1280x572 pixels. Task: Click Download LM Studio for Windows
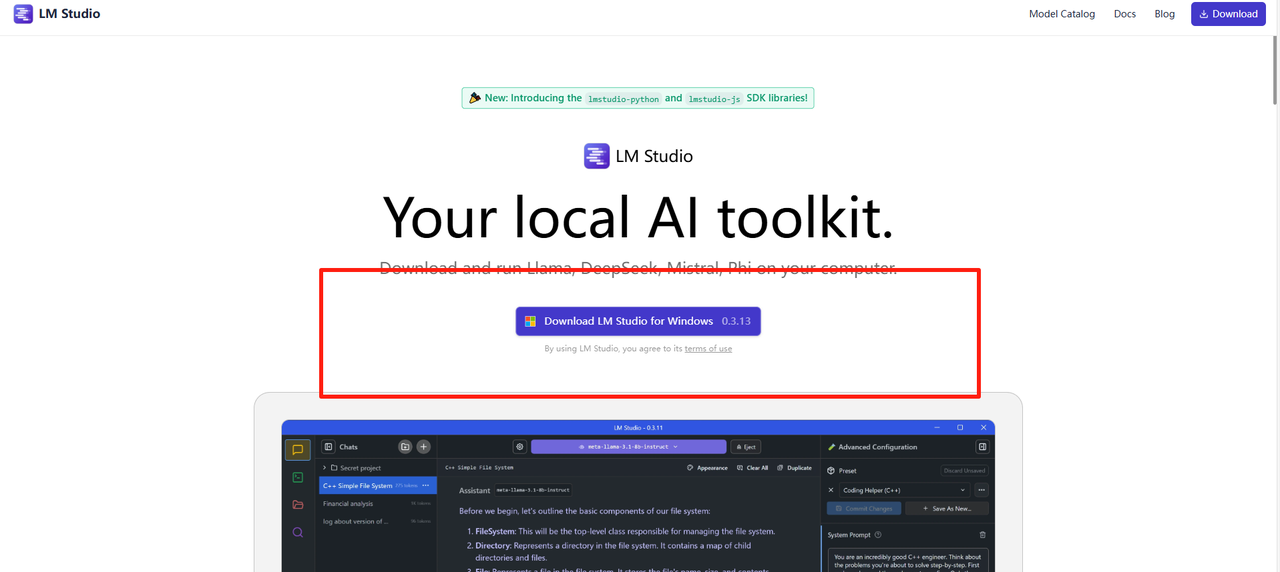637,321
